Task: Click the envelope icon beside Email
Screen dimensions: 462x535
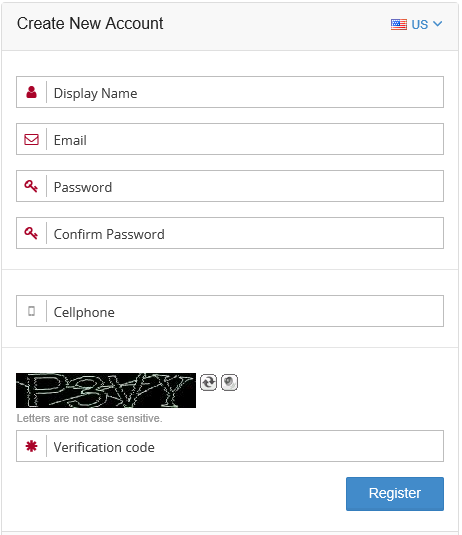Action: point(31,139)
